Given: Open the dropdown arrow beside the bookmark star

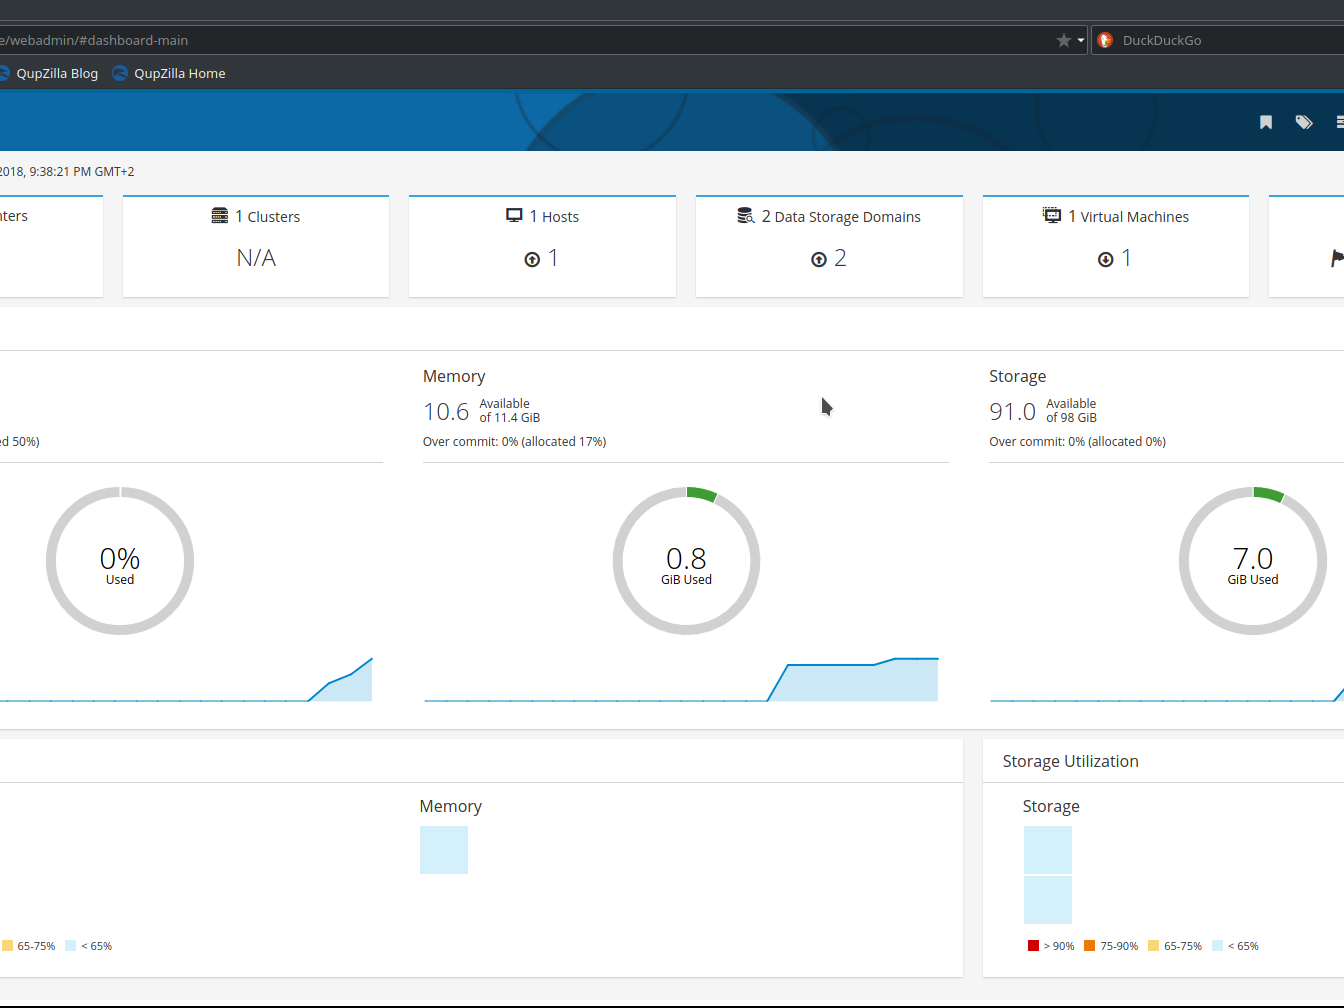Looking at the screenshot, I should pos(1081,40).
